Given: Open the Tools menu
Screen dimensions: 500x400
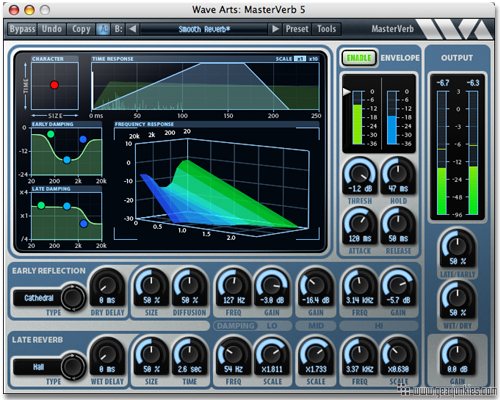Looking at the screenshot, I should click(326, 29).
